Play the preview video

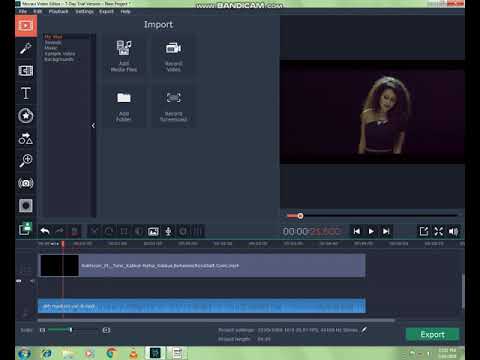pos(371,231)
